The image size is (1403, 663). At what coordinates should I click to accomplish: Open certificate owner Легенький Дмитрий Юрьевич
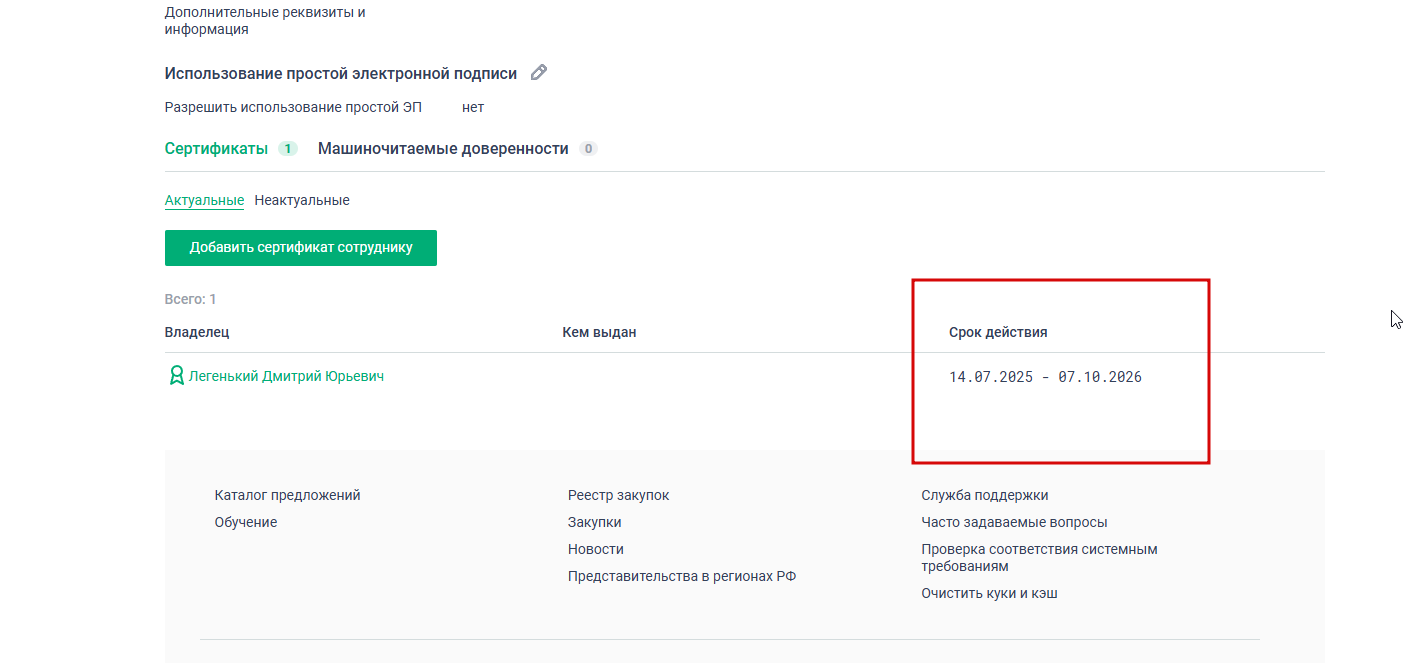(x=286, y=377)
